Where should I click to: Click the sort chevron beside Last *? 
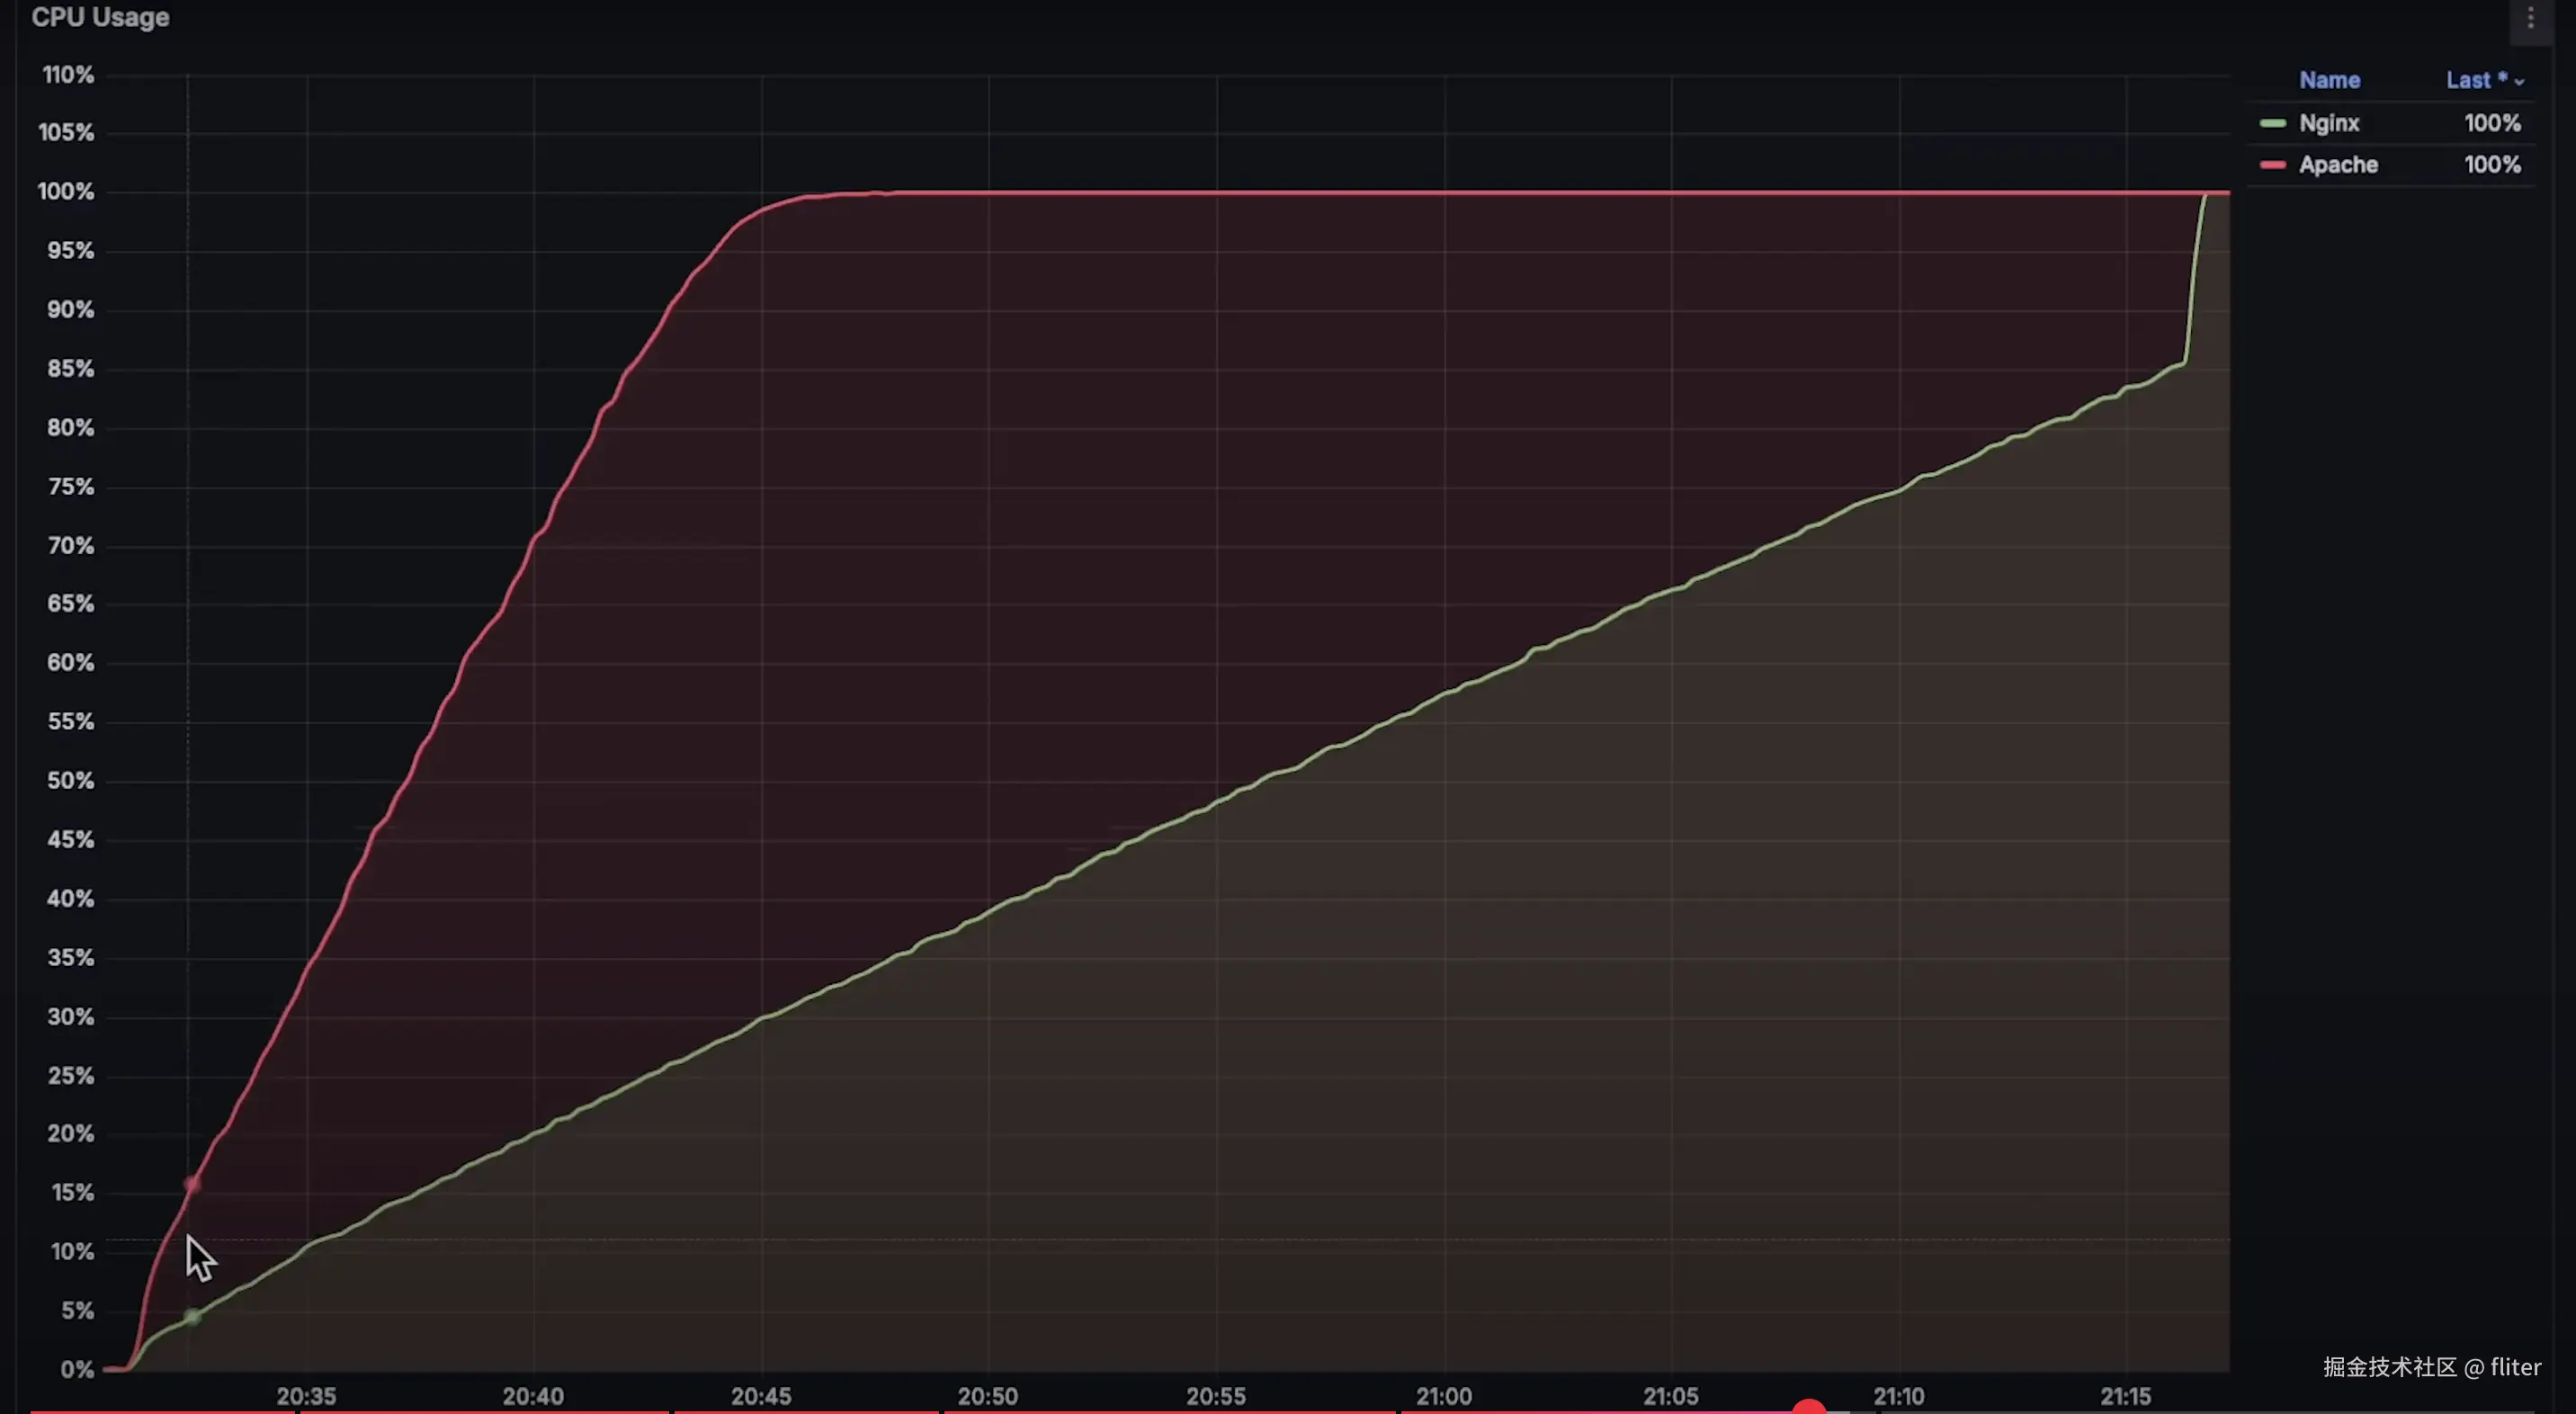pos(2519,82)
